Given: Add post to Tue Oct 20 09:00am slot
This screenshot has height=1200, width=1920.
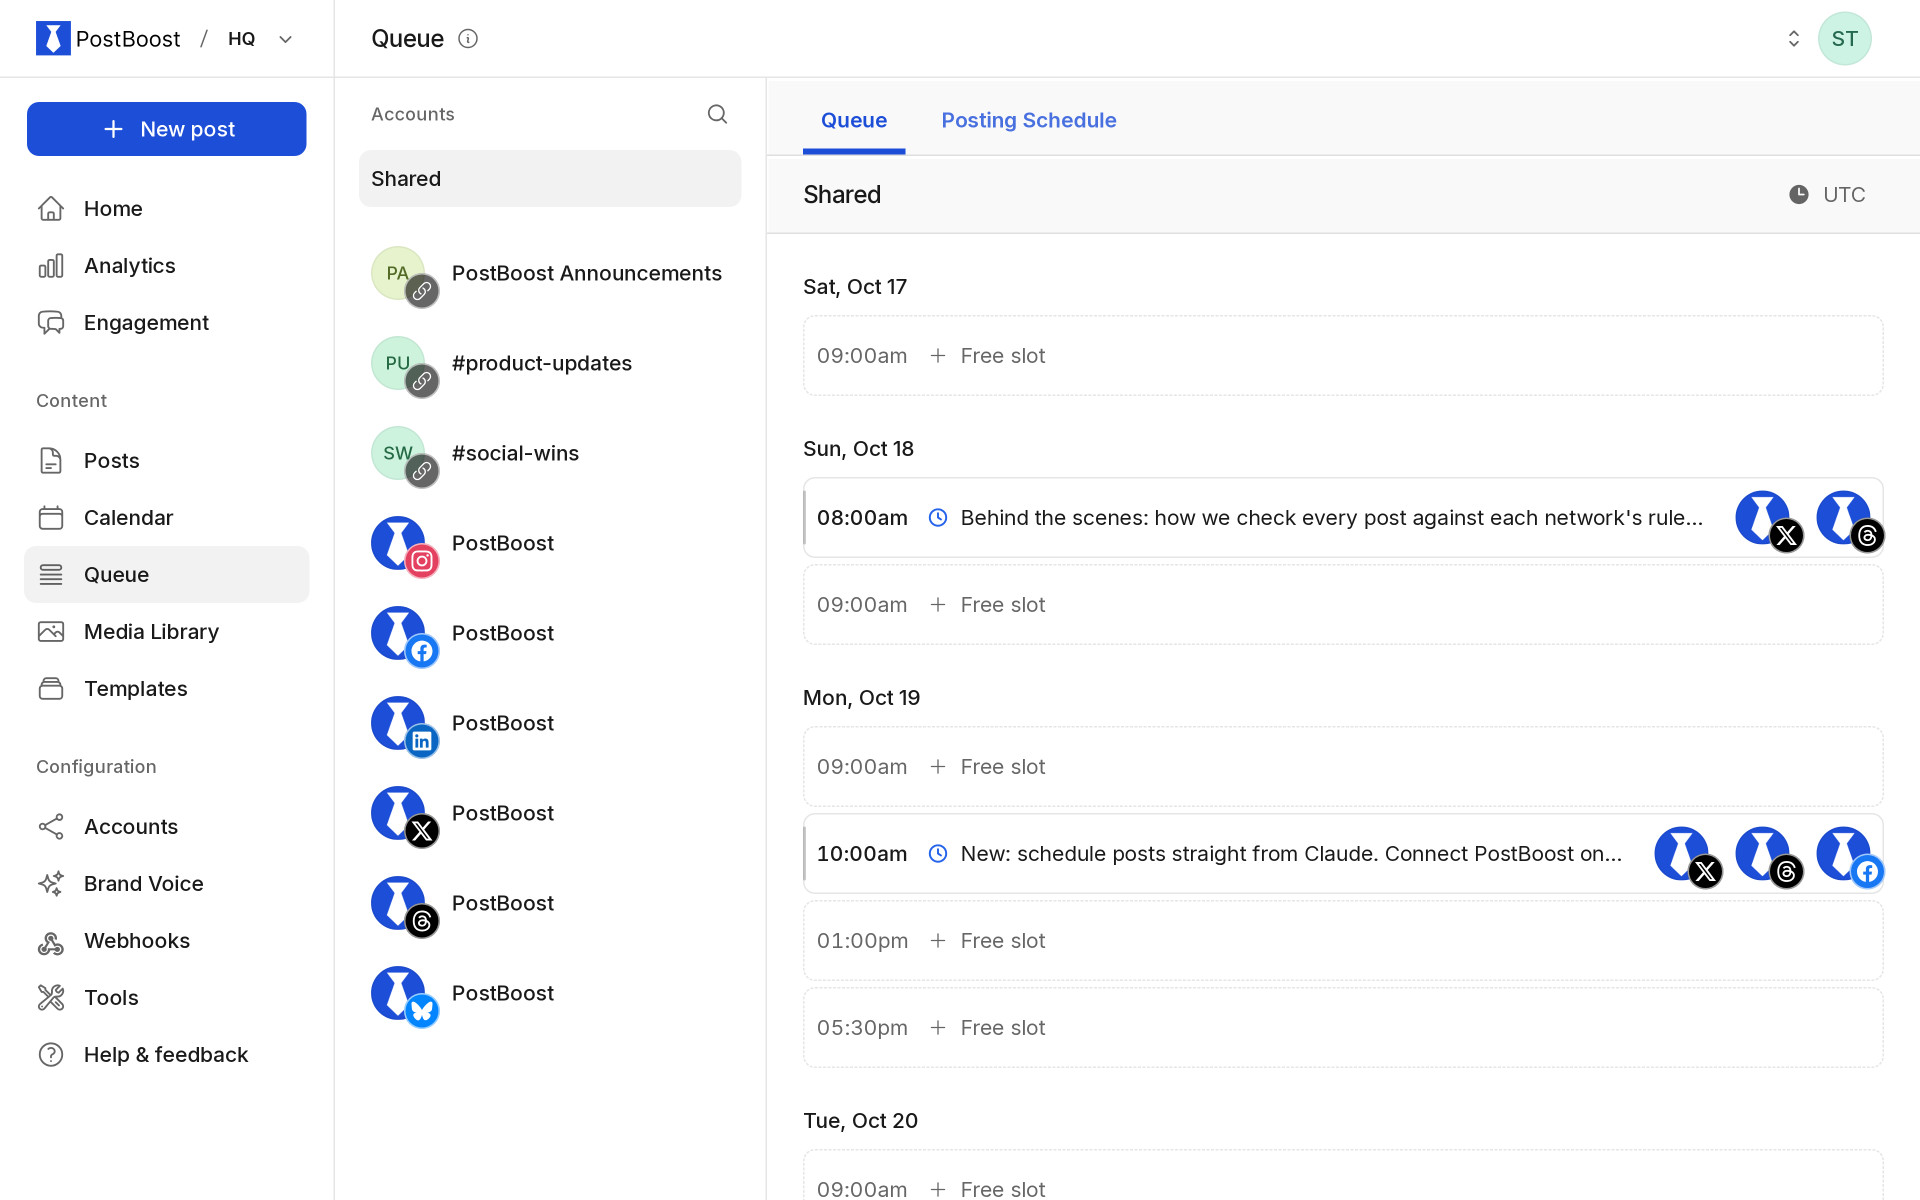Looking at the screenshot, I should pyautogui.click(x=1343, y=1177).
